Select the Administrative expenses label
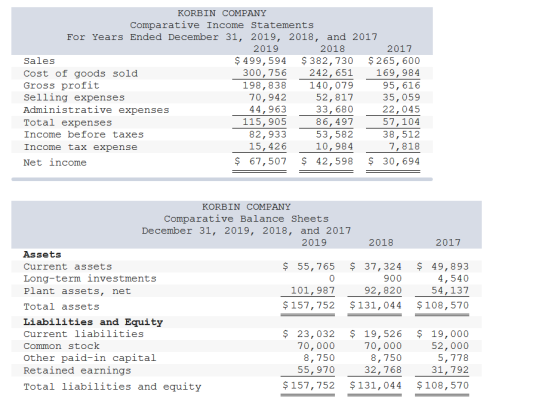The width and height of the screenshot is (560, 401). [x=96, y=110]
